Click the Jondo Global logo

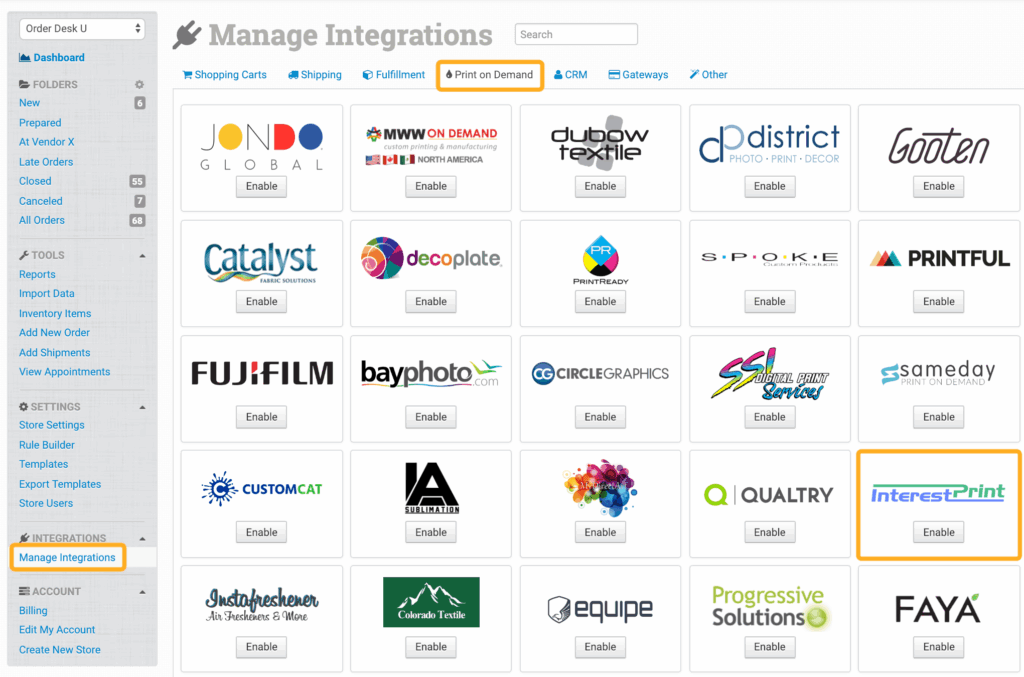click(262, 147)
